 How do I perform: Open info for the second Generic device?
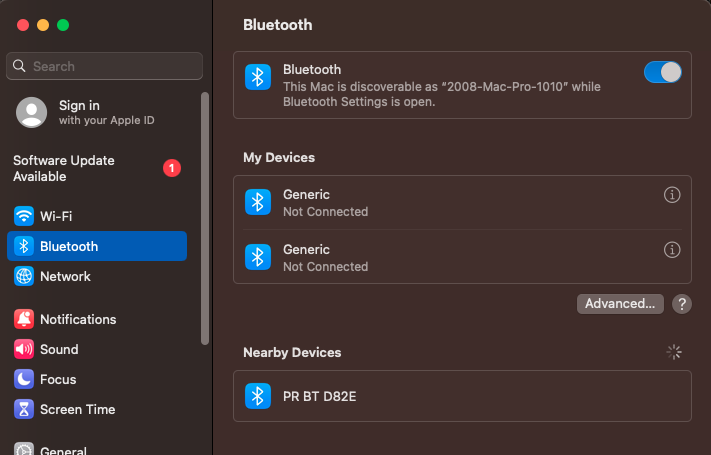pyautogui.click(x=672, y=250)
